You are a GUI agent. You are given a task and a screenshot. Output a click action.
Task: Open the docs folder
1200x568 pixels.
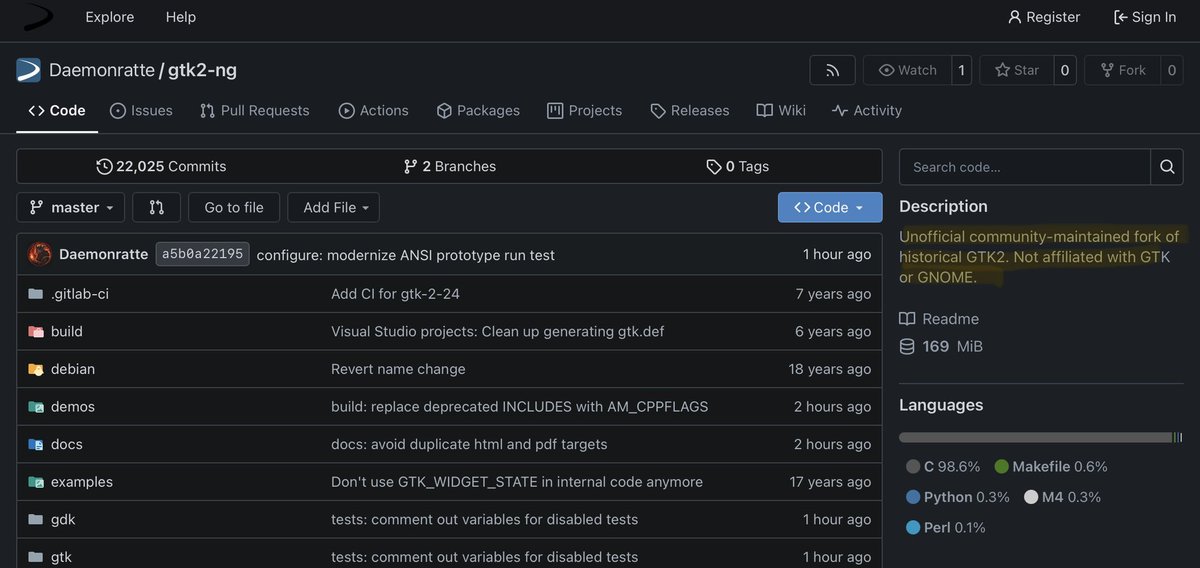[67, 444]
